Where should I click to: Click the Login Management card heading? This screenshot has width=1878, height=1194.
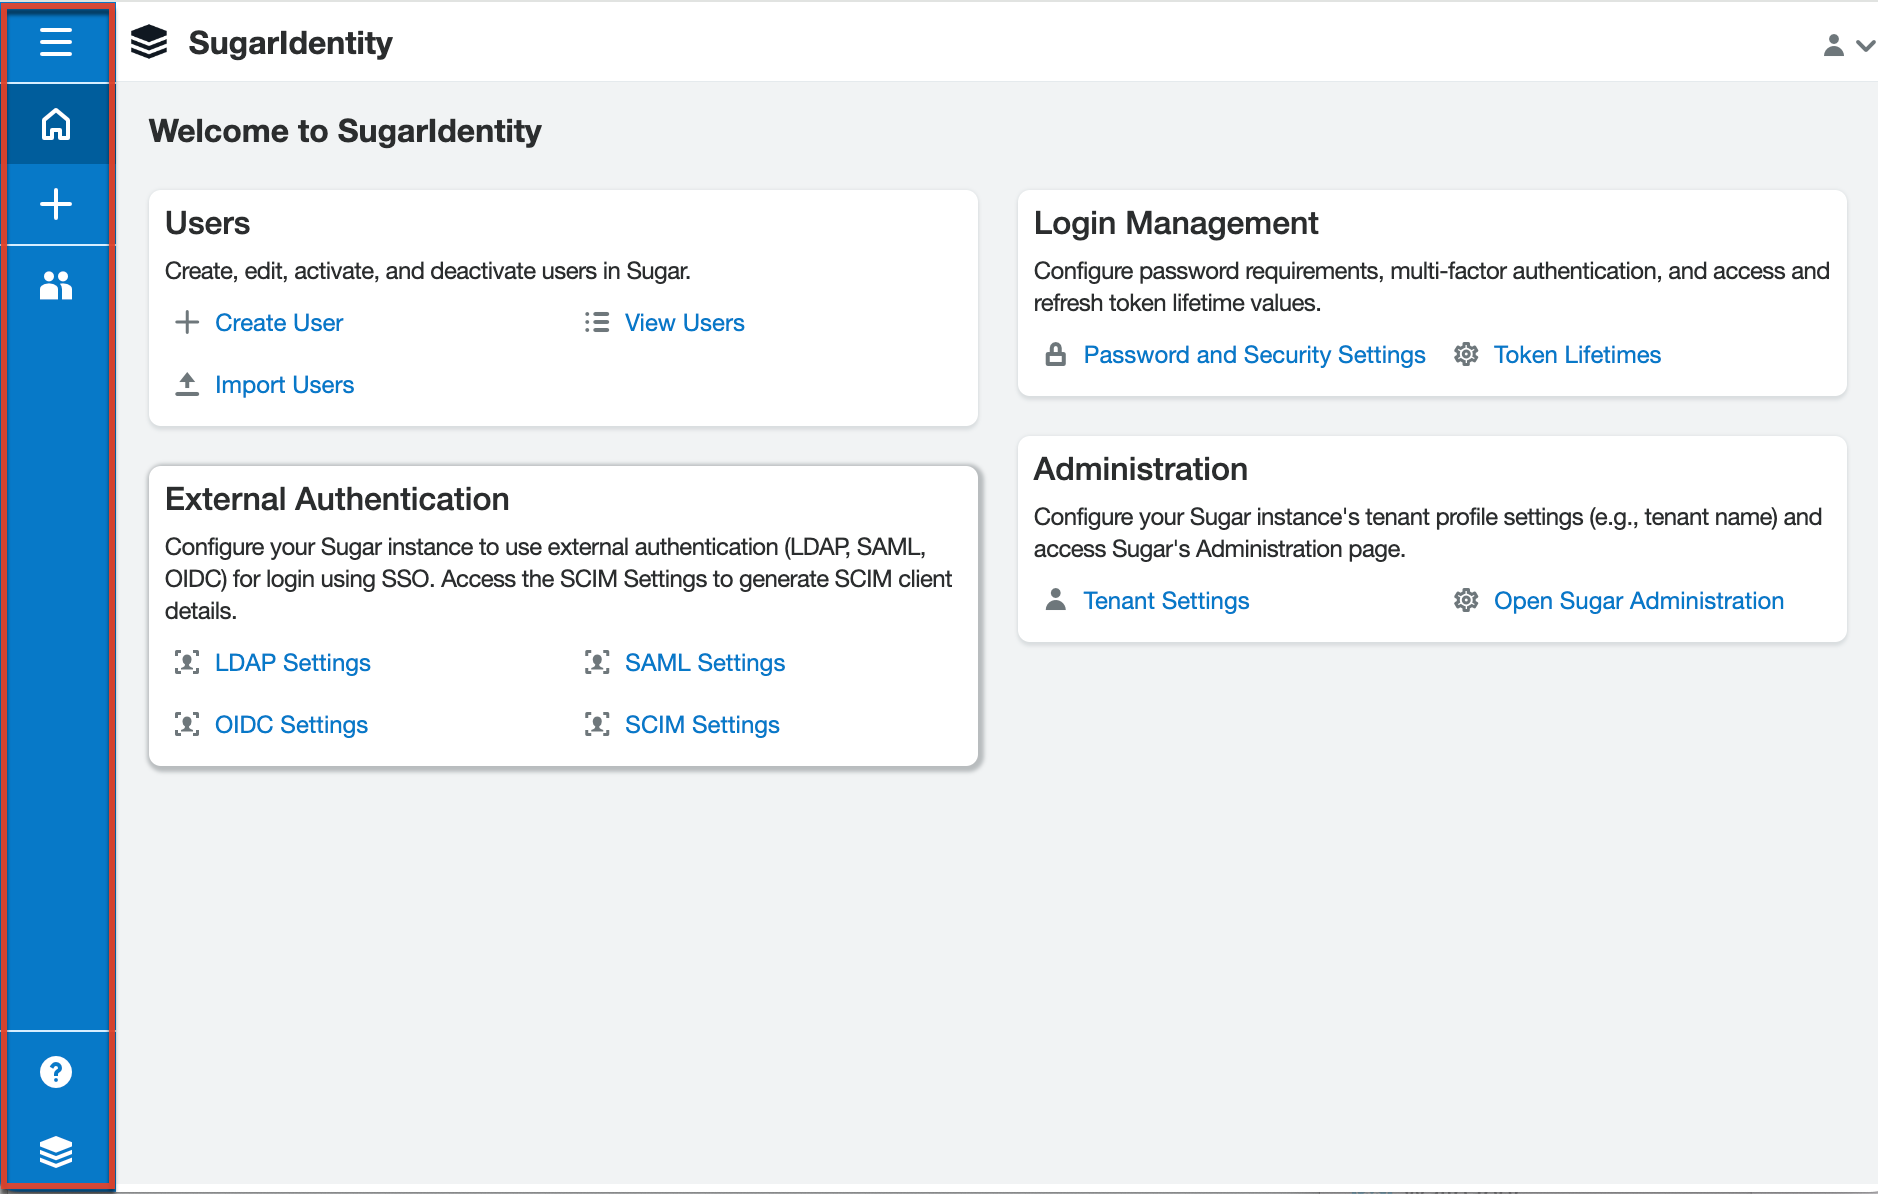click(x=1176, y=223)
